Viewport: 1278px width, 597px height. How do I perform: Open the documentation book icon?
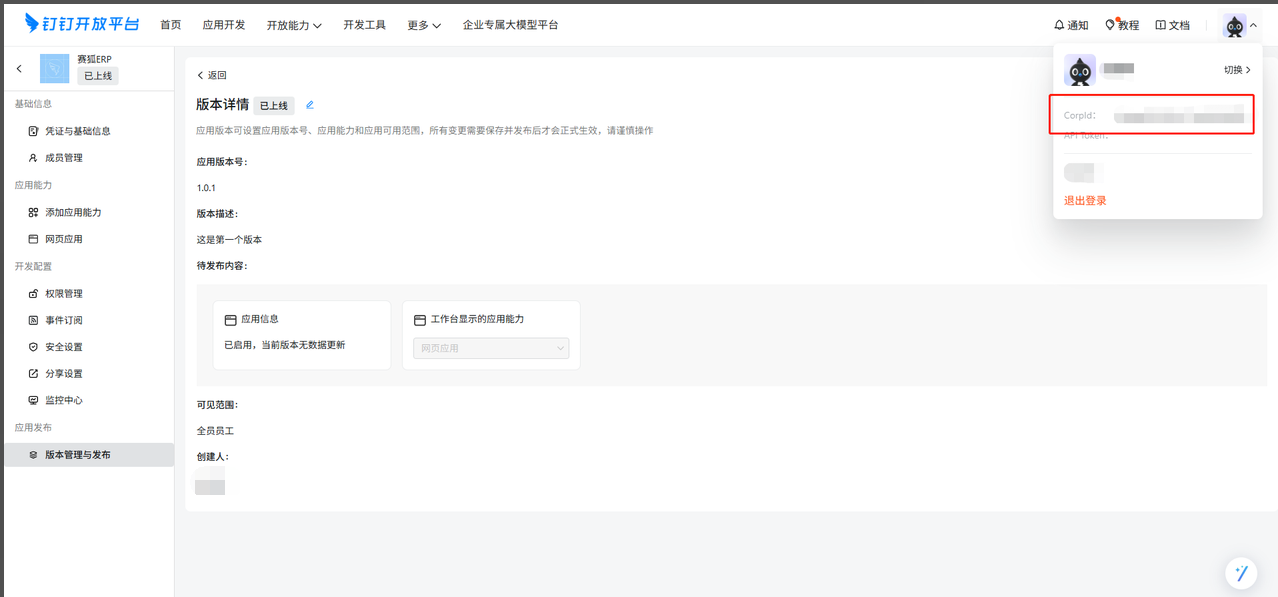1160,25
